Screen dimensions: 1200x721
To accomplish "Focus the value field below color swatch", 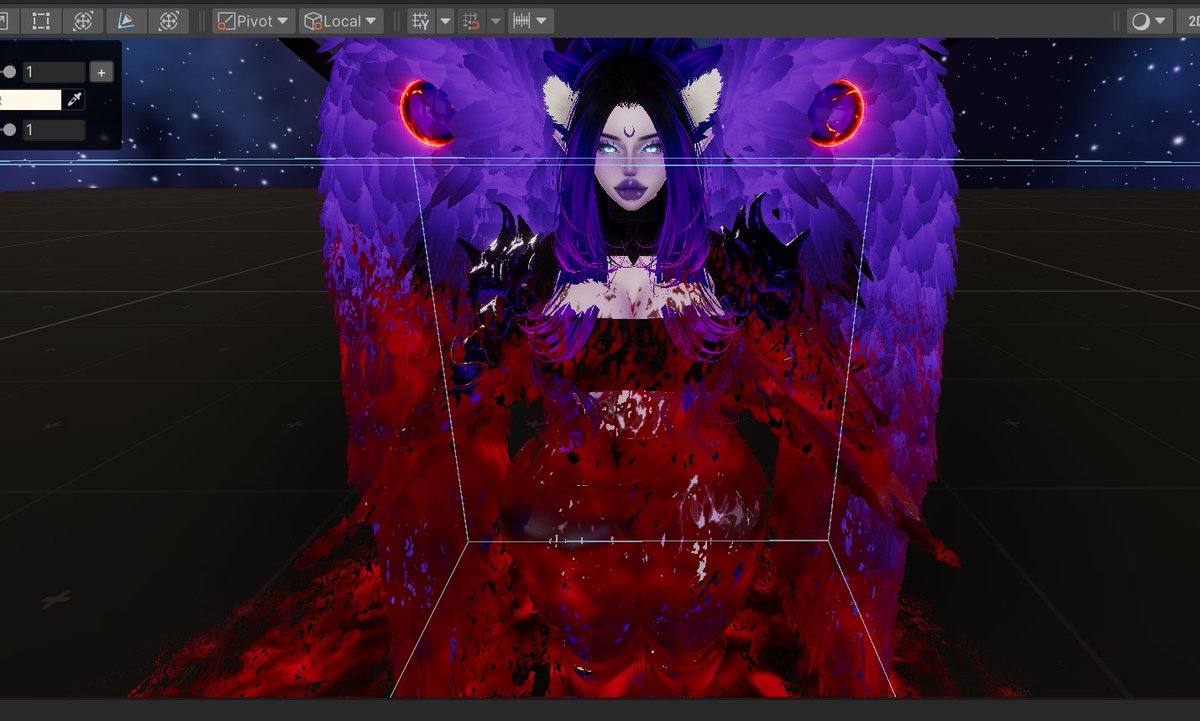I will [54, 130].
